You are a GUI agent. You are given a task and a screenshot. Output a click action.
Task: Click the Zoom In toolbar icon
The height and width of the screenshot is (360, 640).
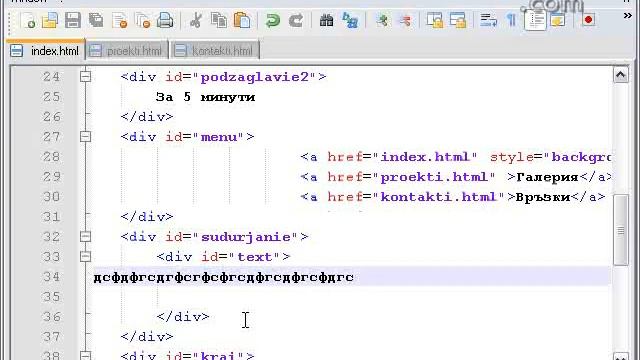[382, 20]
